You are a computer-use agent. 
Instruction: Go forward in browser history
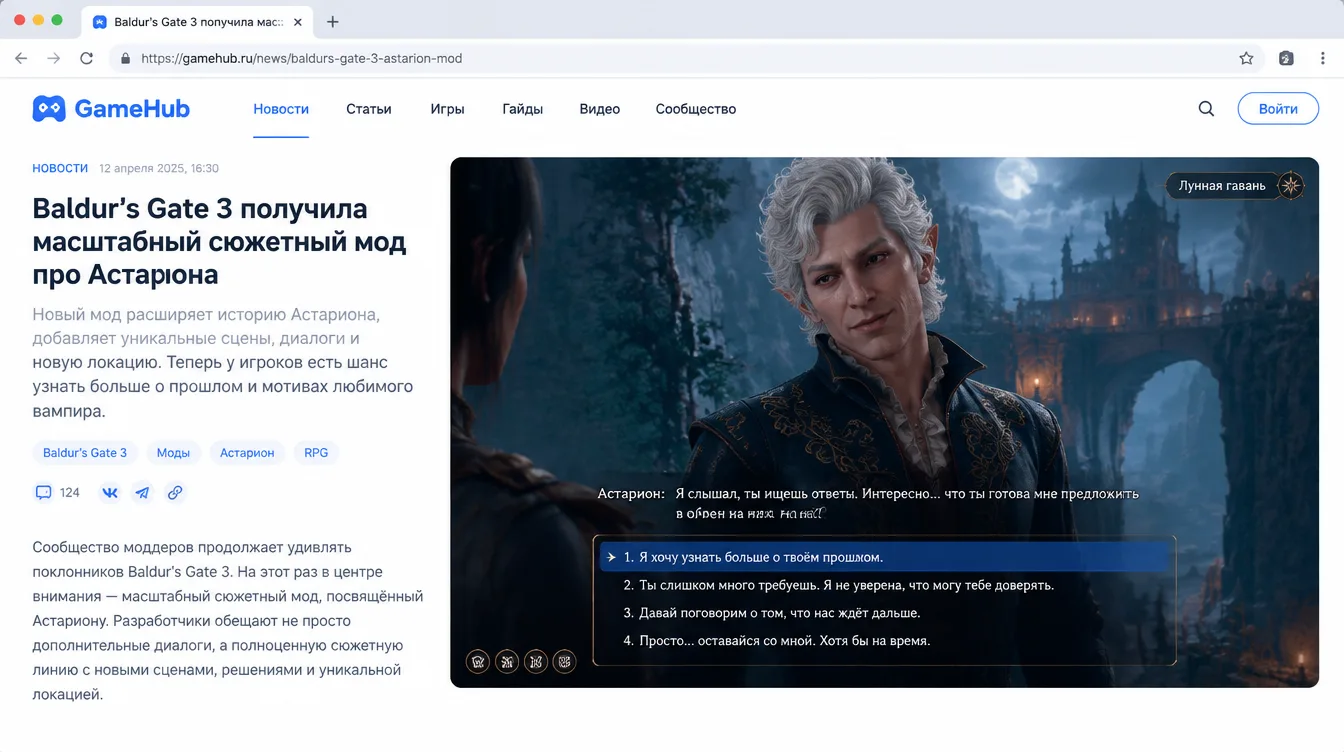(x=54, y=58)
